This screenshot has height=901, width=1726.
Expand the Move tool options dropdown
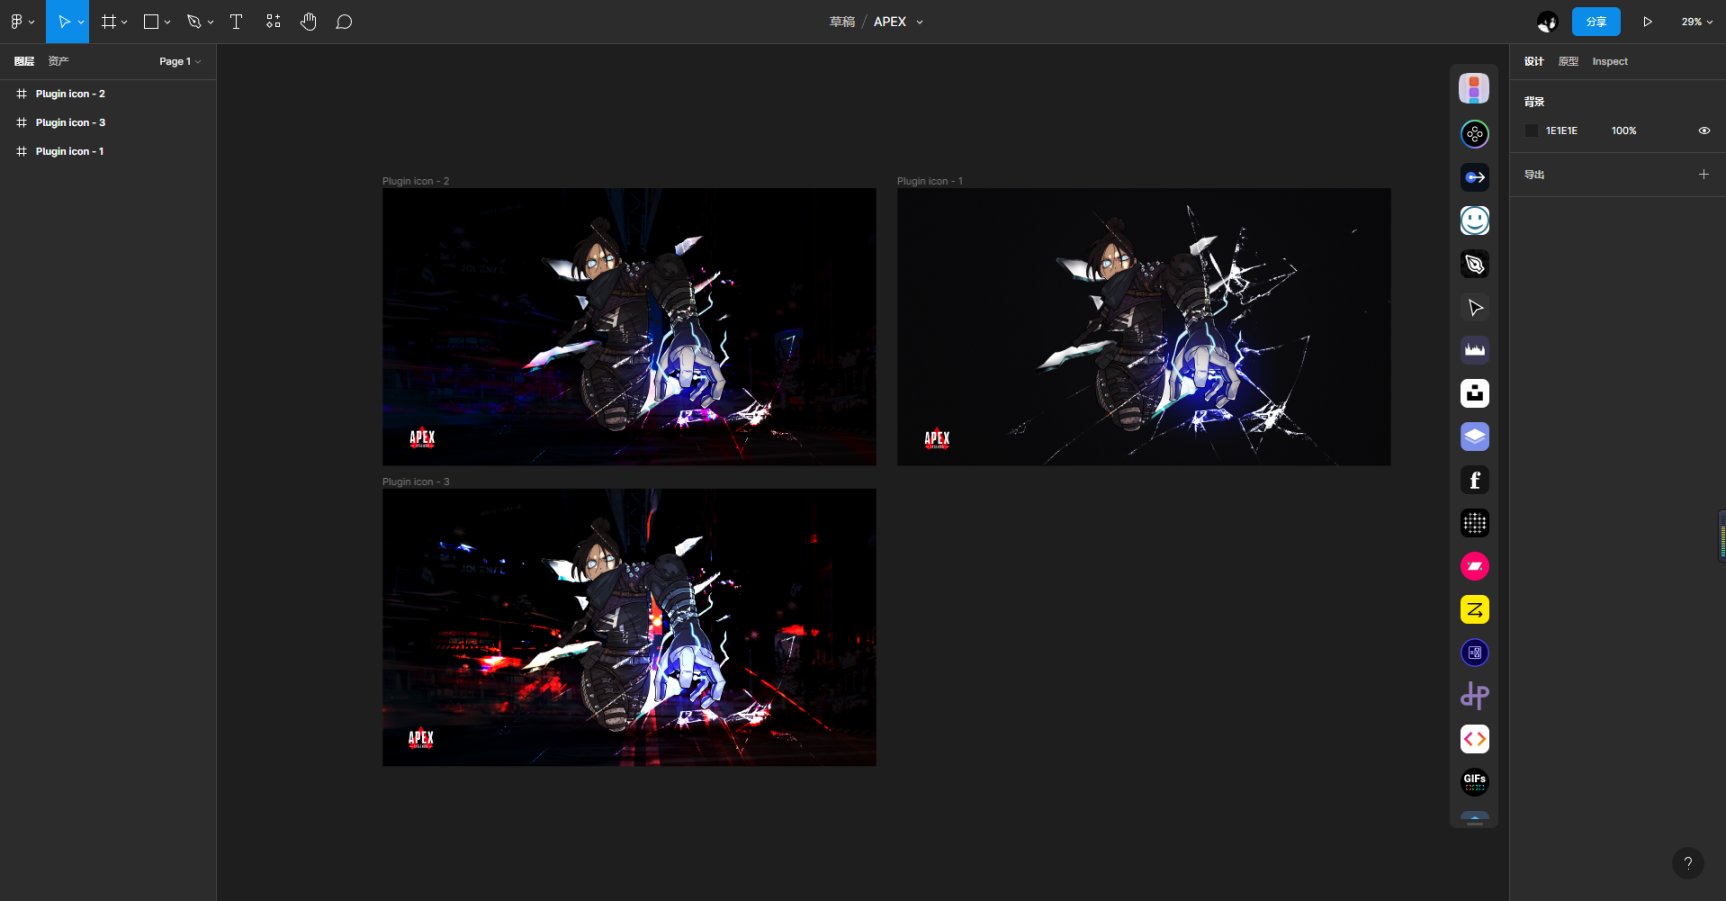pos(81,22)
